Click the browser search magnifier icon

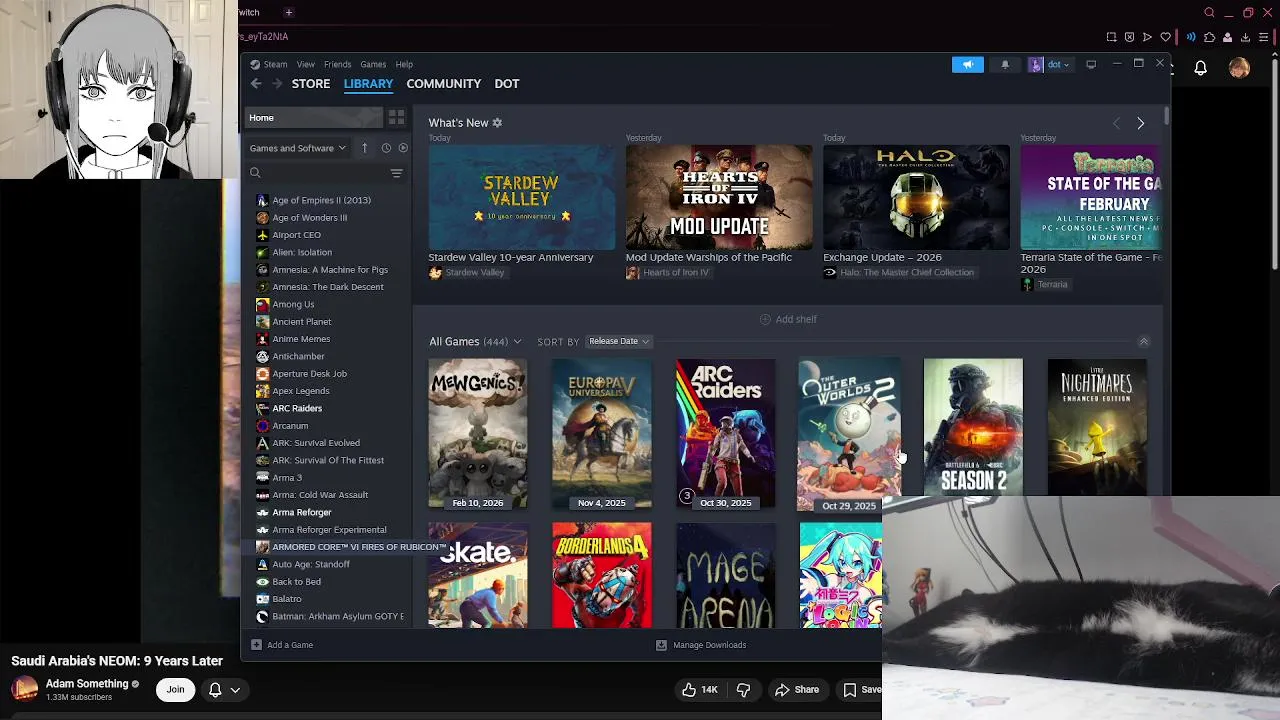[1209, 13]
